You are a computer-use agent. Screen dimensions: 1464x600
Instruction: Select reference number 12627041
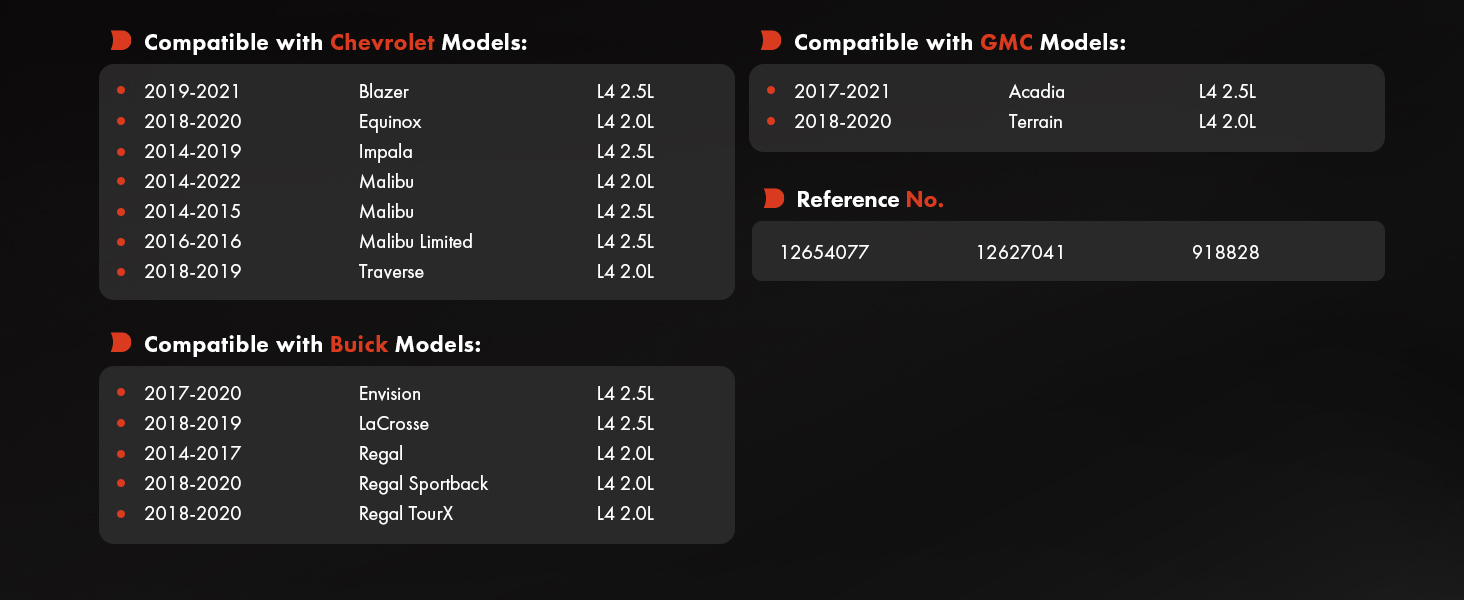click(1020, 253)
